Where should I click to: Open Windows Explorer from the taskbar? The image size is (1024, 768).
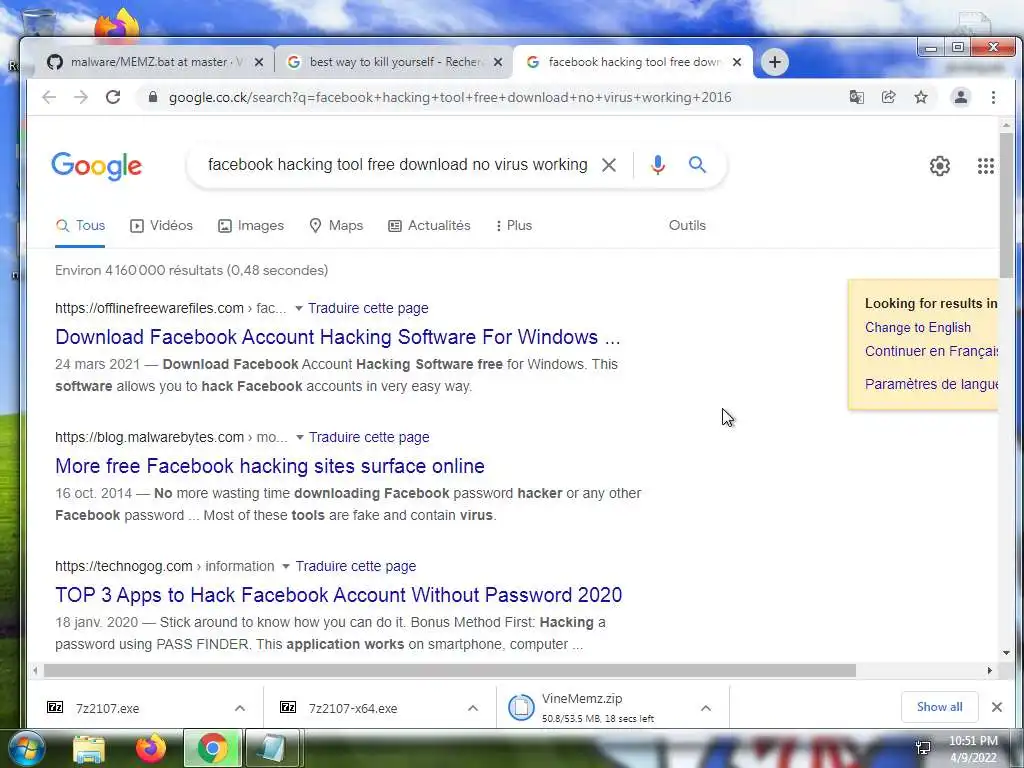click(x=89, y=749)
